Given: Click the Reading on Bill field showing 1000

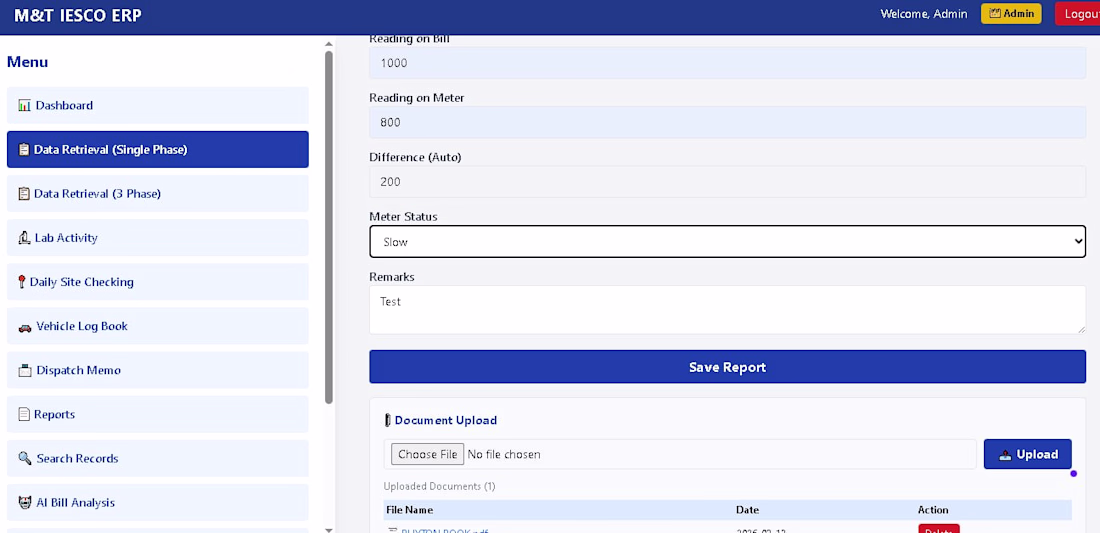Looking at the screenshot, I should coord(727,62).
